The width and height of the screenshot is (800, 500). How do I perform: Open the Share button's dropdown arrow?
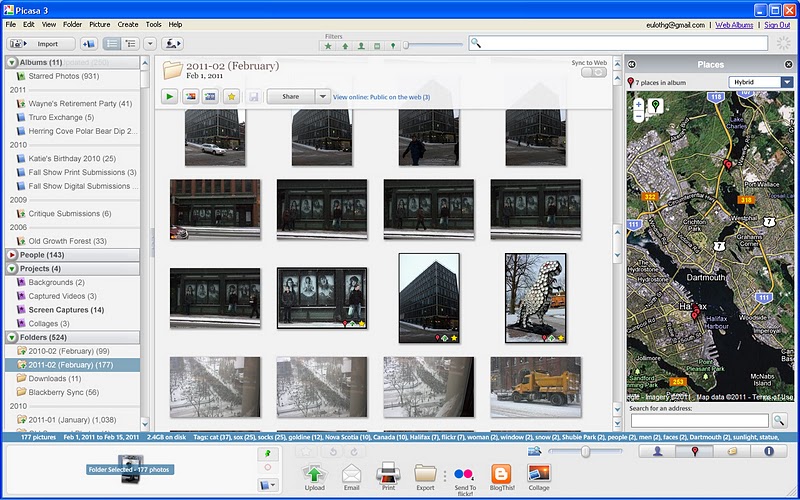[x=322, y=96]
